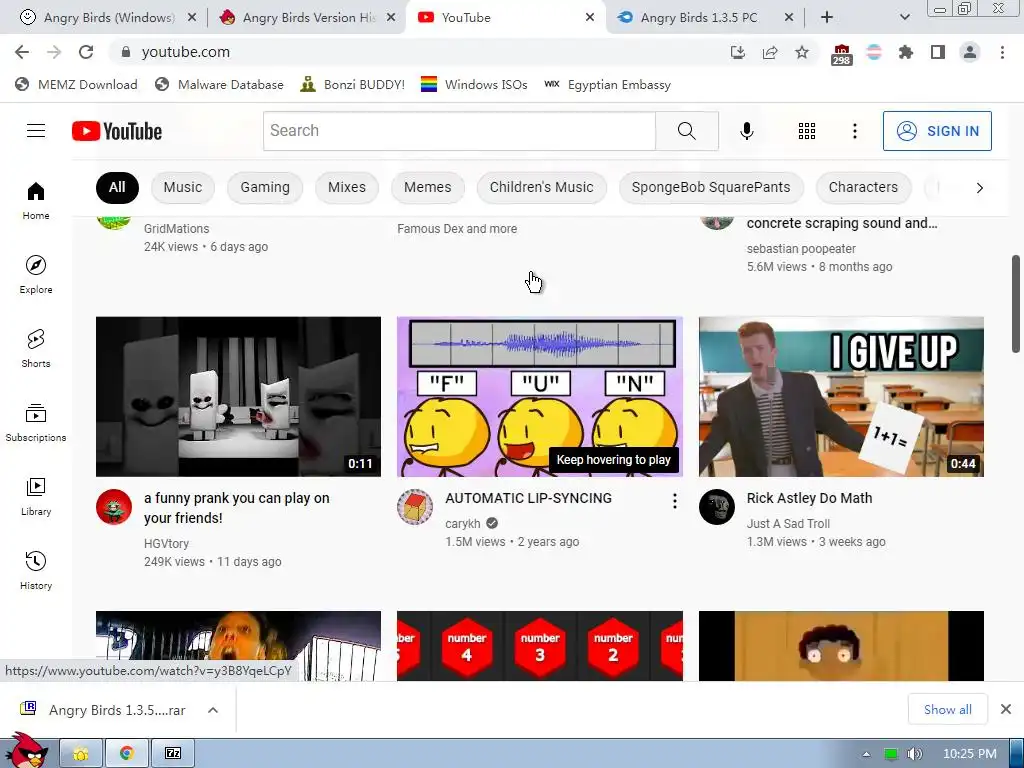Viewport: 1024px width, 768px height.
Task: Open Explore in the sidebar
Action: 36,274
